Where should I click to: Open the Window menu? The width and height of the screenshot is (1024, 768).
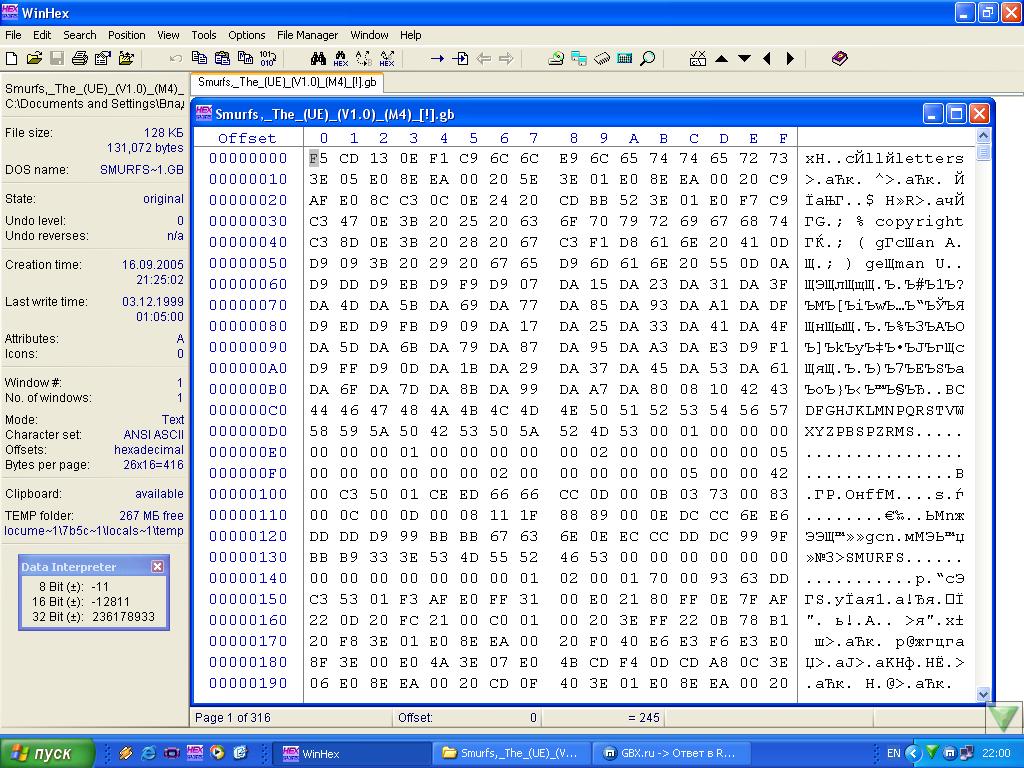[x=369, y=35]
